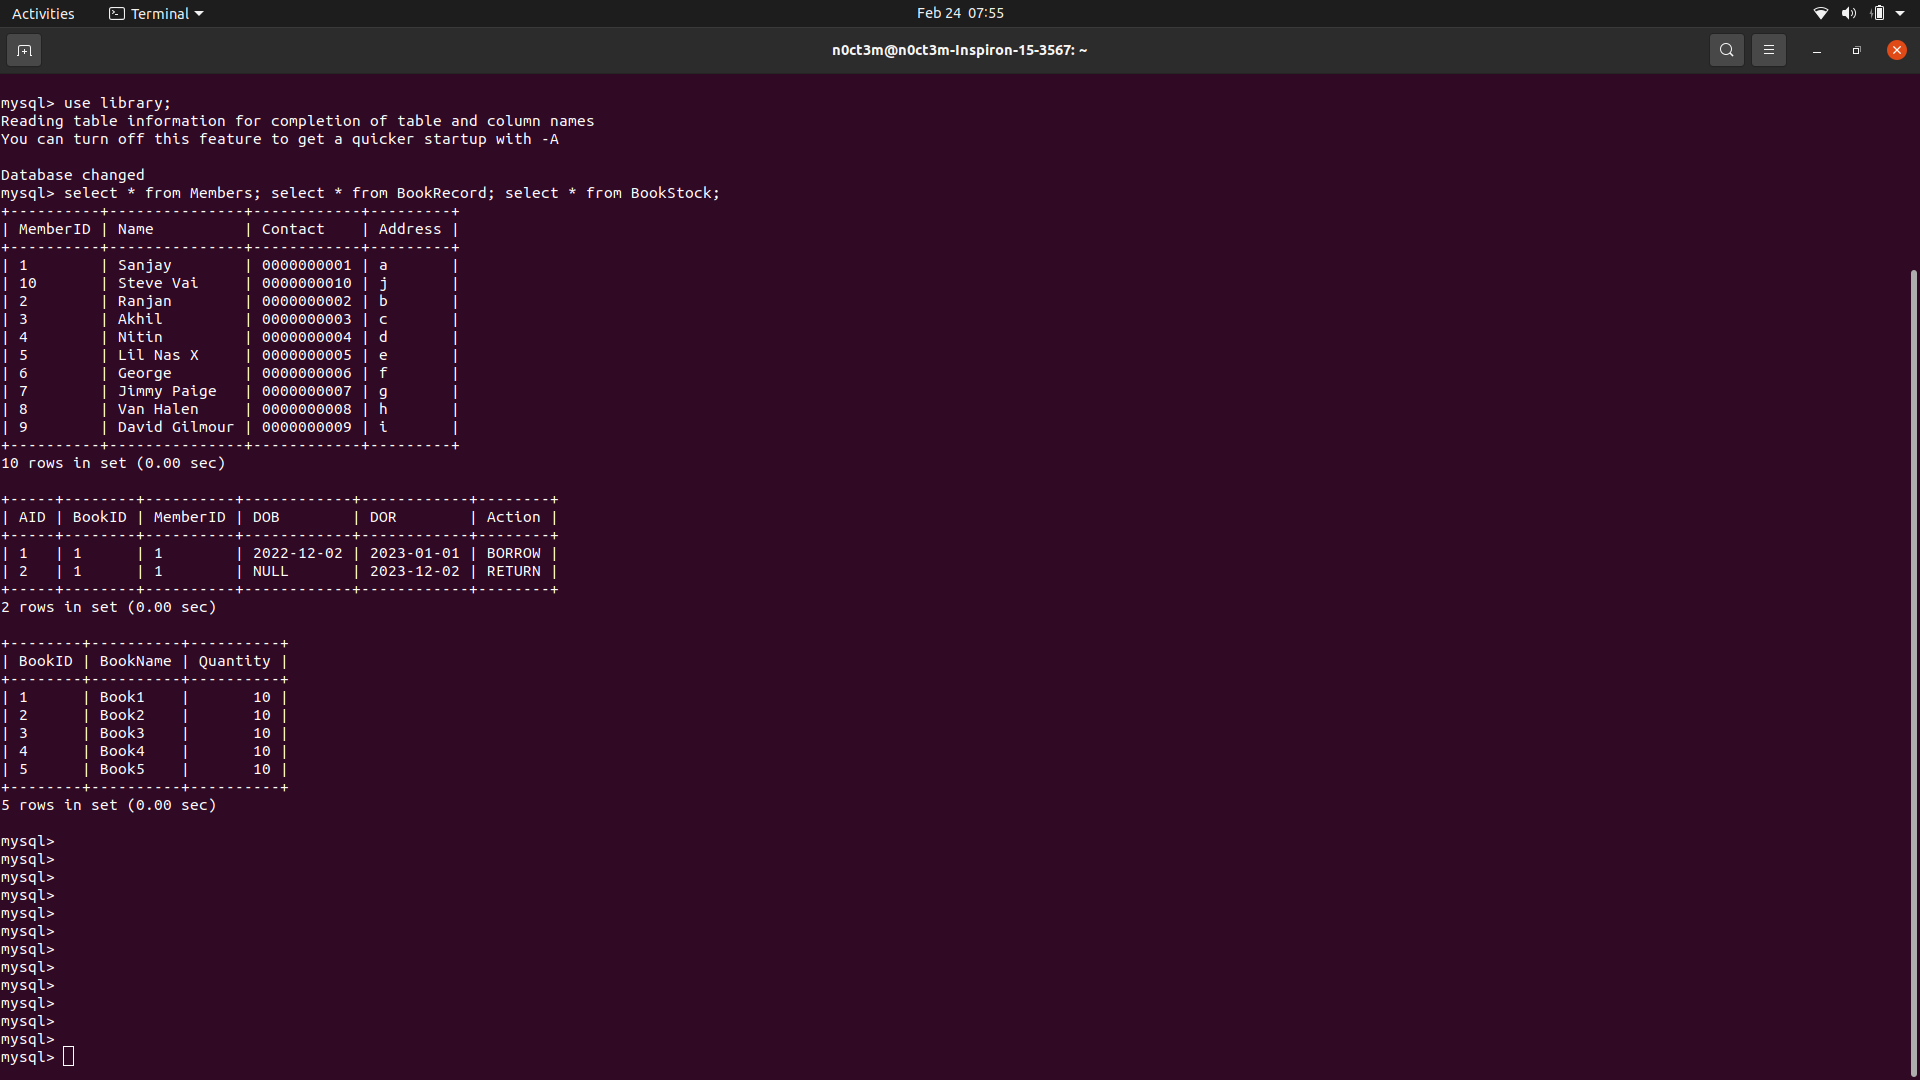Click the RETURN action value

click(514, 571)
